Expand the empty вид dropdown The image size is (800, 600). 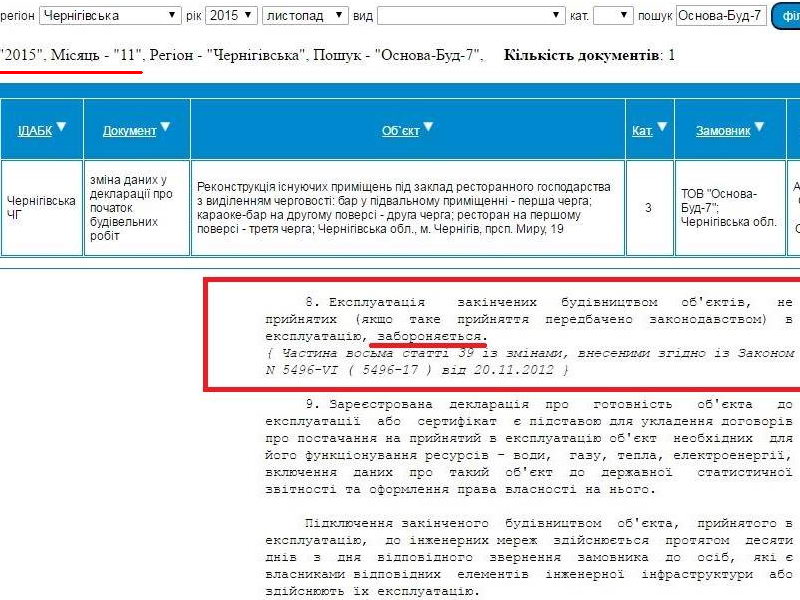pos(471,16)
